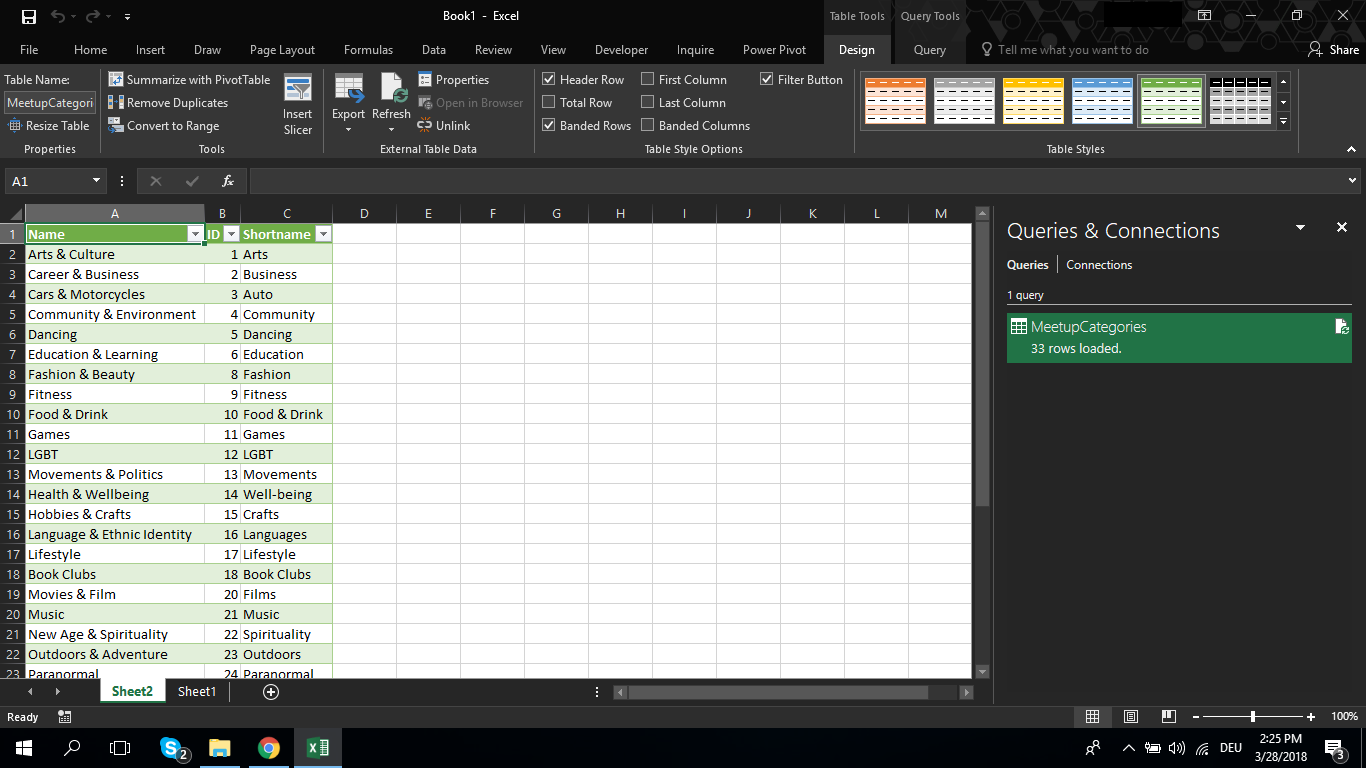Switch to the Query ribbon tab
Screen dimensions: 1366x768
pos(929,49)
